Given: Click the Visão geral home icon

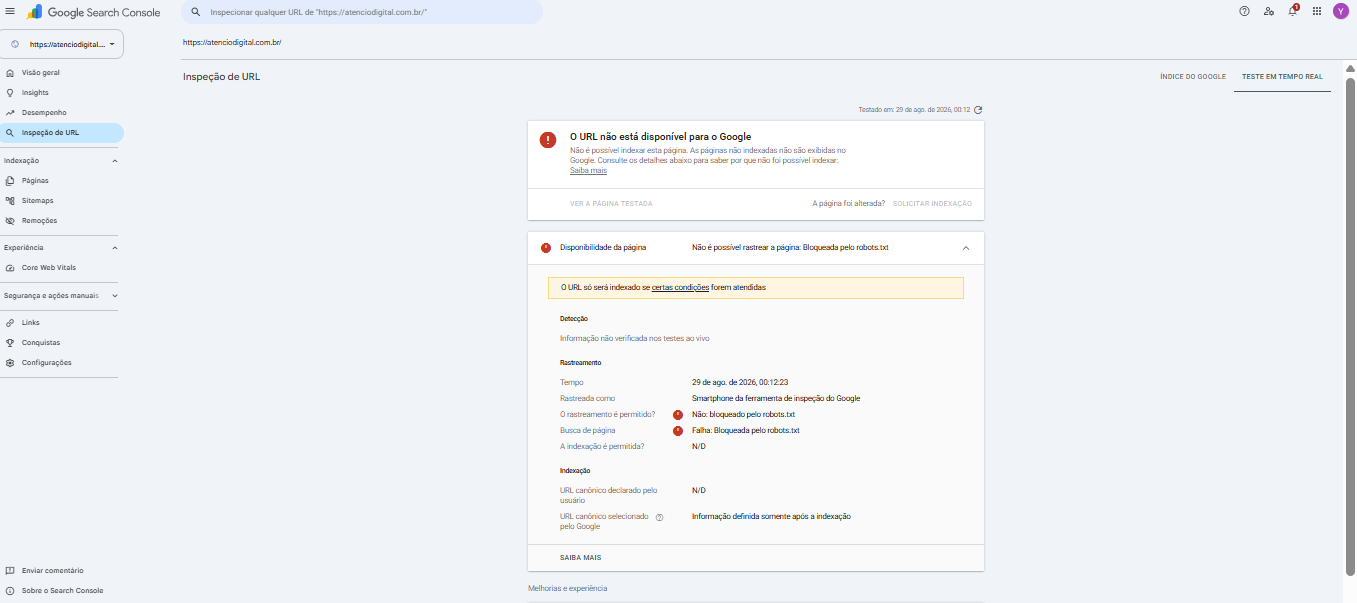Looking at the screenshot, I should pos(10,73).
